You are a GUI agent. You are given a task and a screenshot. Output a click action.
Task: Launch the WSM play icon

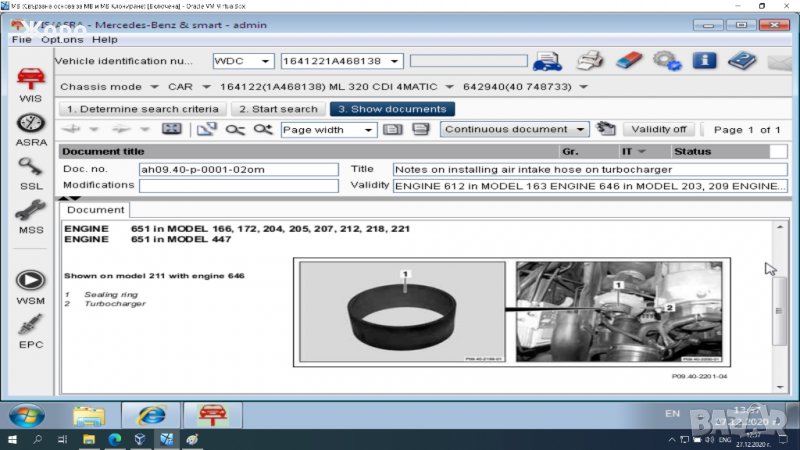click(30, 283)
